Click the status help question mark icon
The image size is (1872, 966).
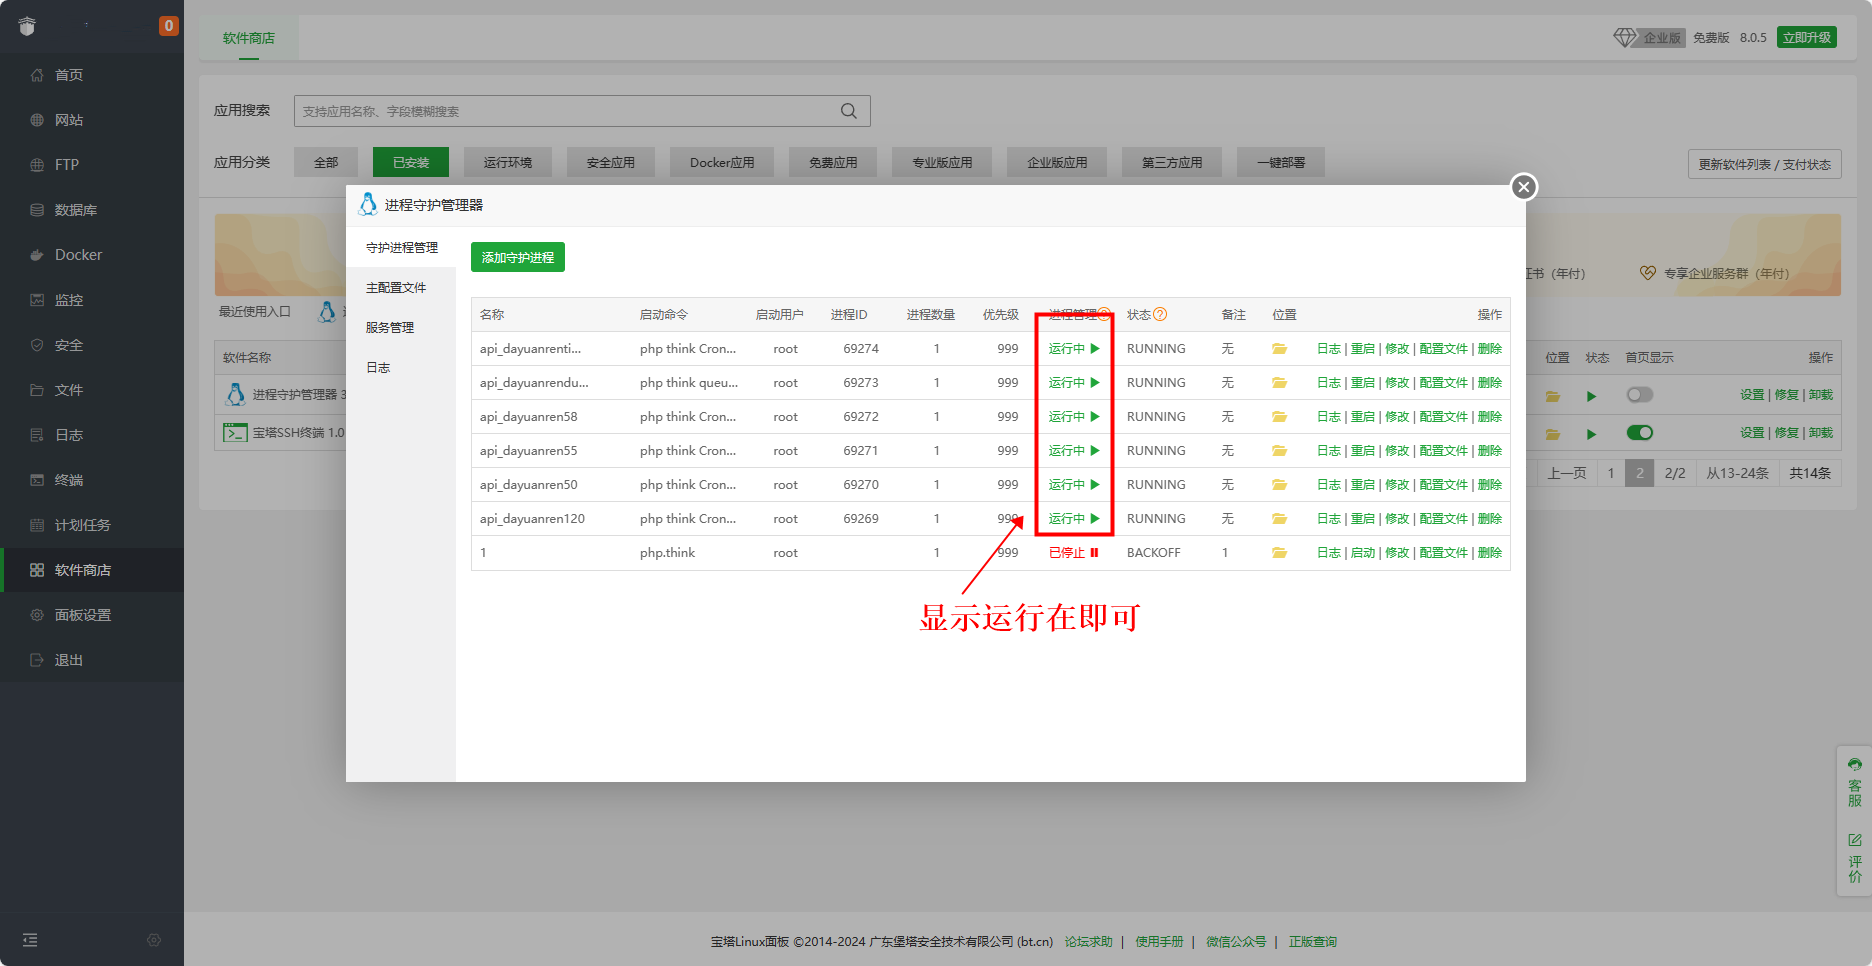point(1160,314)
